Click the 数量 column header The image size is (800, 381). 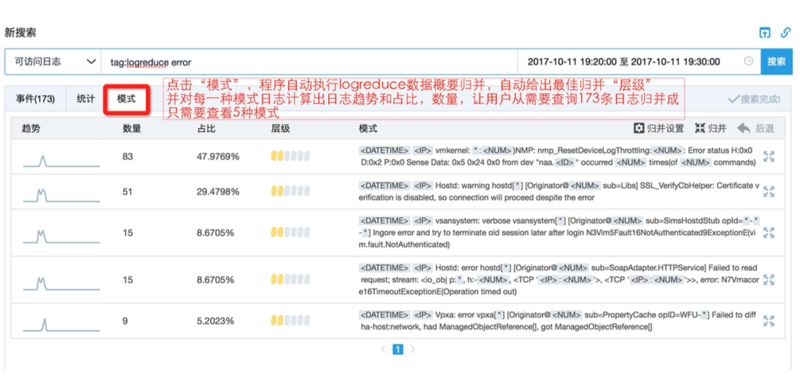(132, 129)
